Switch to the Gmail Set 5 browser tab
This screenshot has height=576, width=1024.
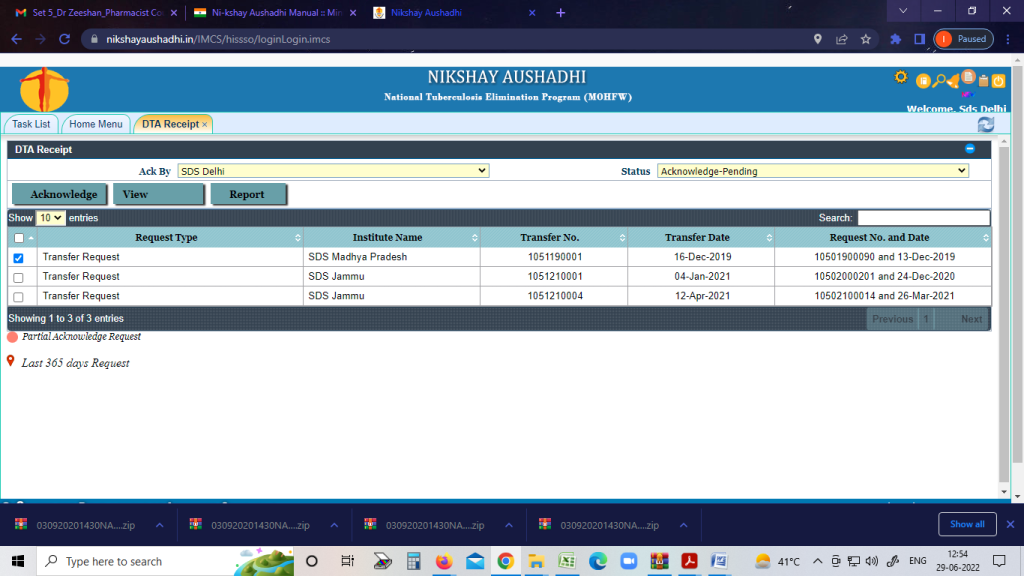[96, 12]
